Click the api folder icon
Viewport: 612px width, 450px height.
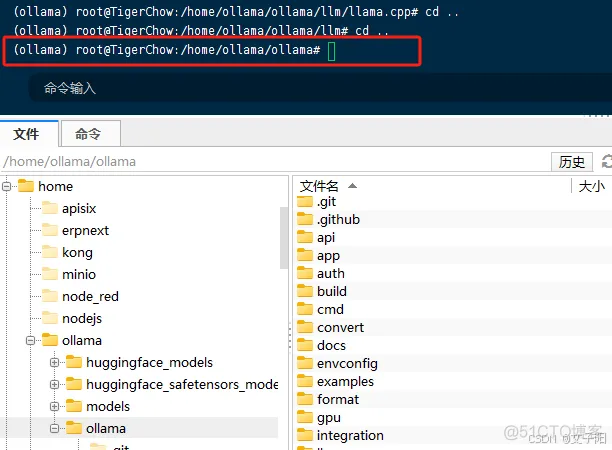(x=305, y=237)
